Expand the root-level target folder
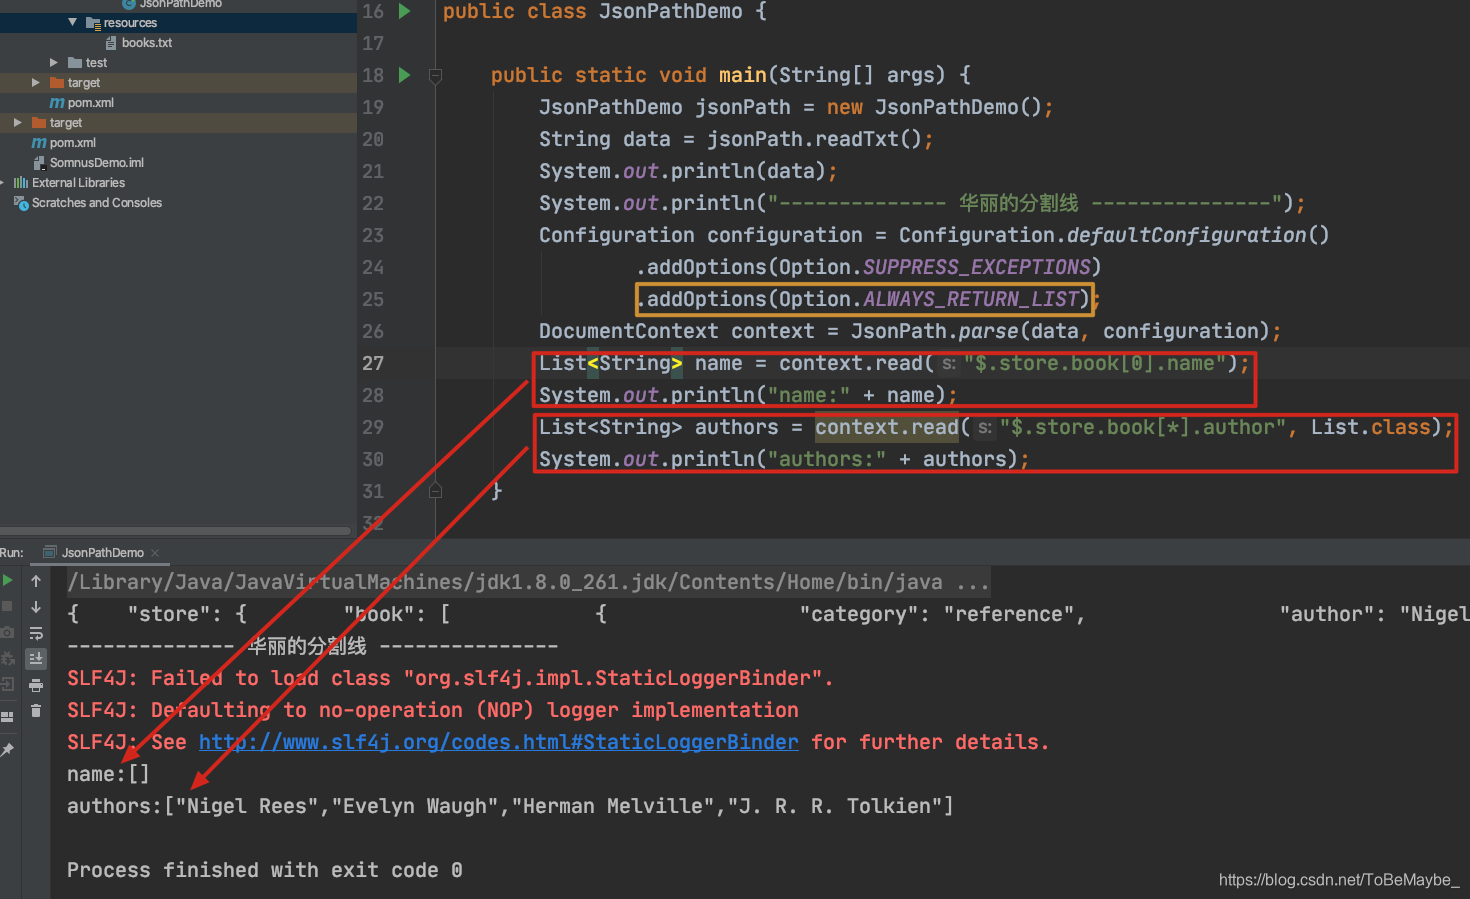The image size is (1470, 899). click(18, 122)
